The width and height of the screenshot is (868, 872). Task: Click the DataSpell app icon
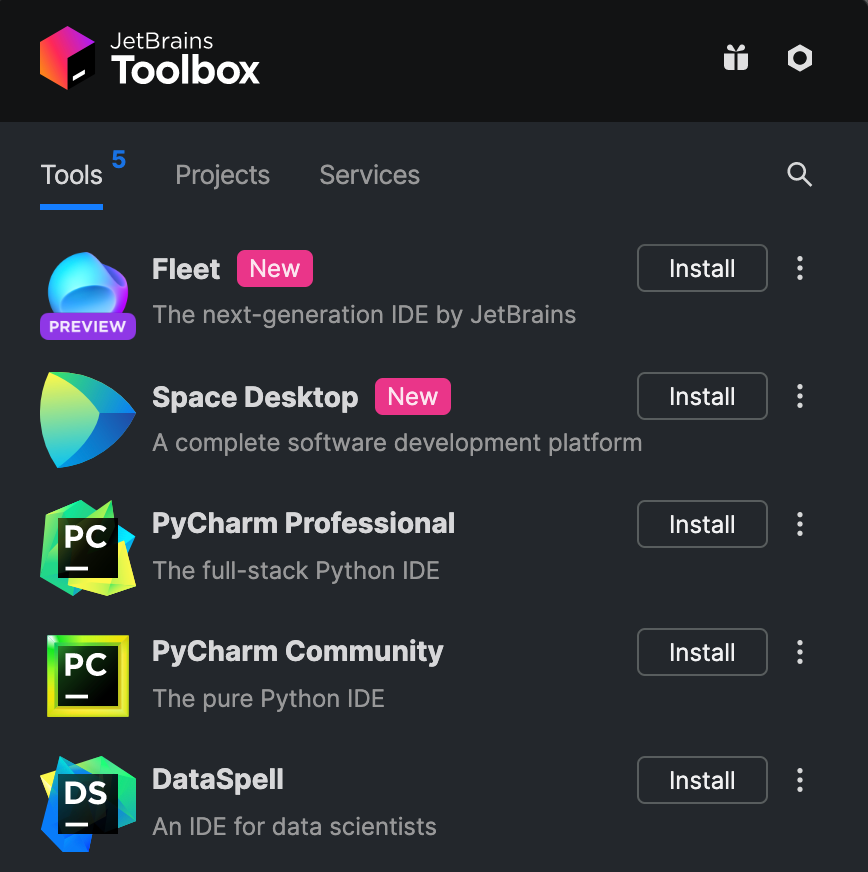coord(87,802)
